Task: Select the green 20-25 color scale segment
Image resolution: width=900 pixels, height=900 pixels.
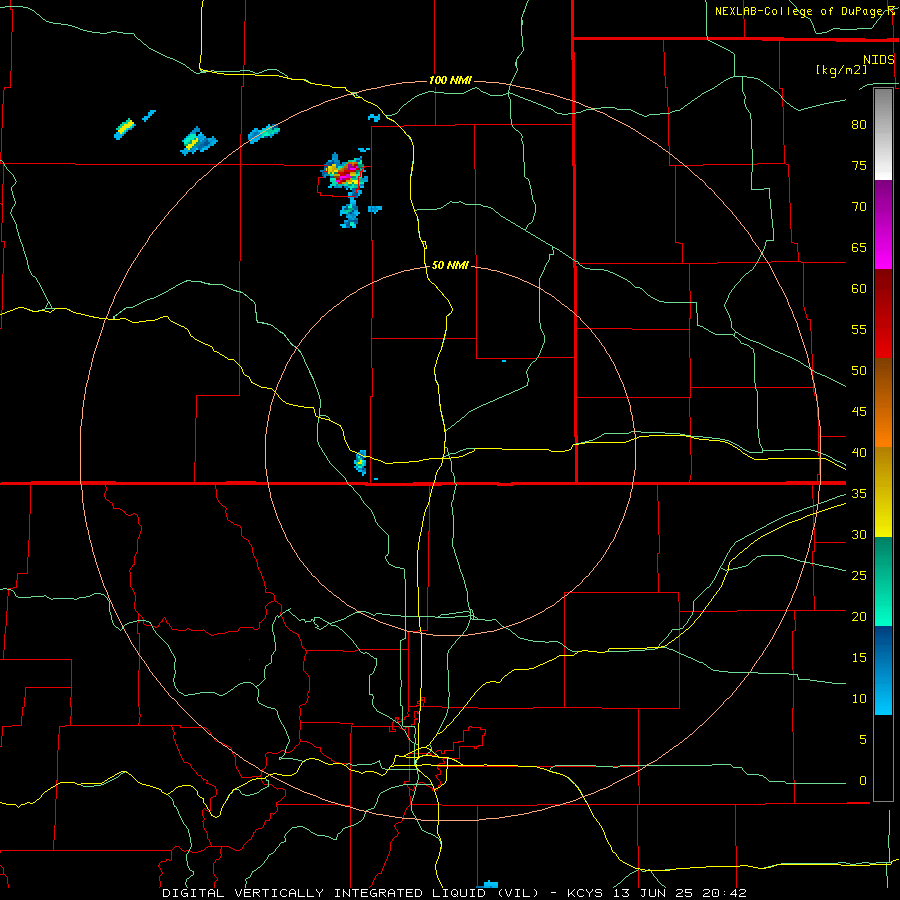Action: 883,581
